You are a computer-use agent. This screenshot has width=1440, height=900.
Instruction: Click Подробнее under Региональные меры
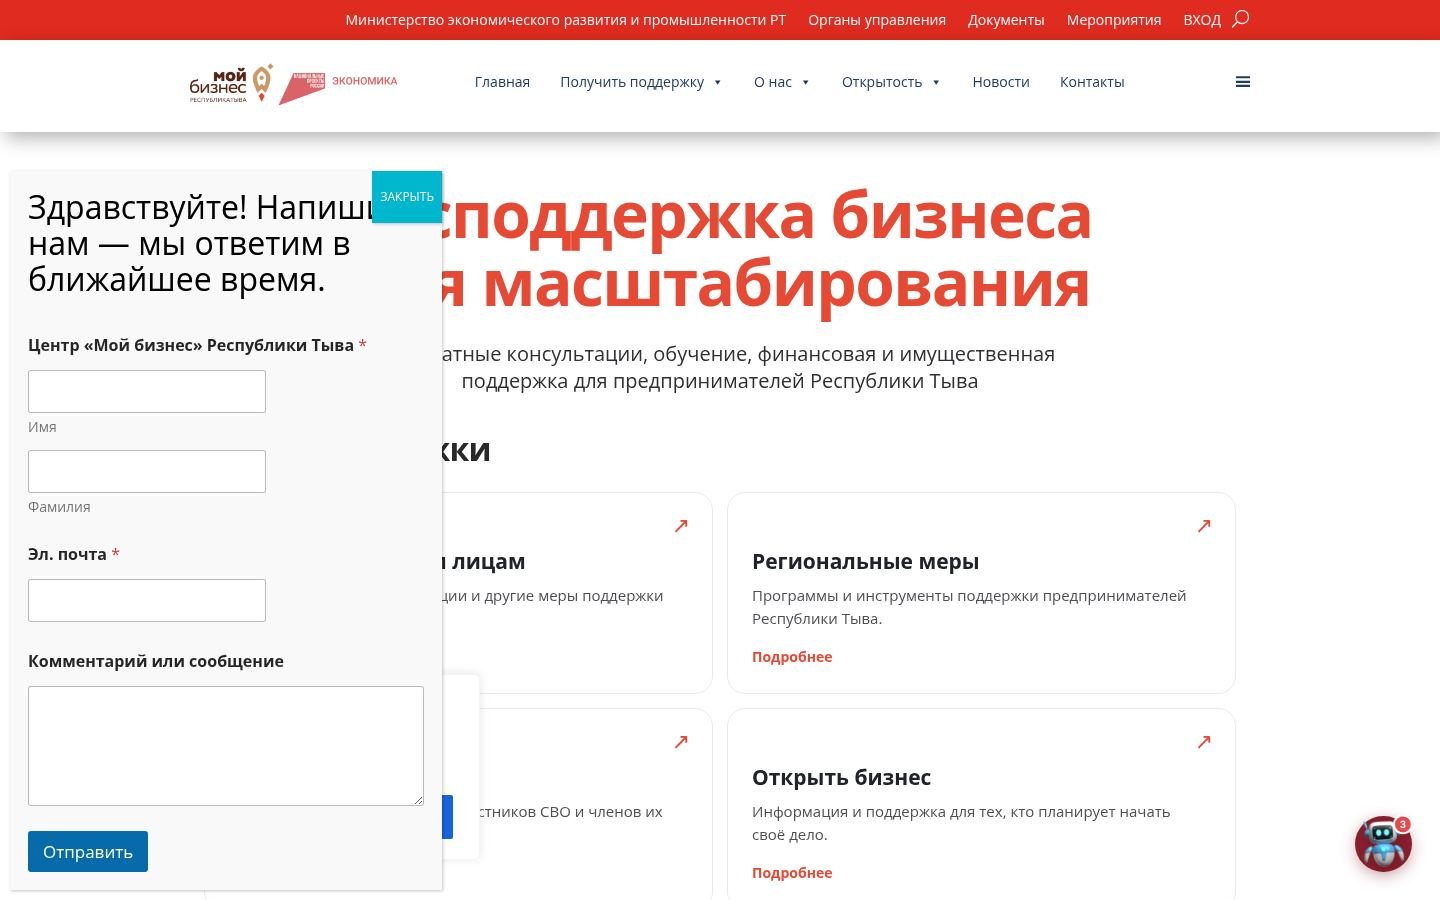coord(792,657)
